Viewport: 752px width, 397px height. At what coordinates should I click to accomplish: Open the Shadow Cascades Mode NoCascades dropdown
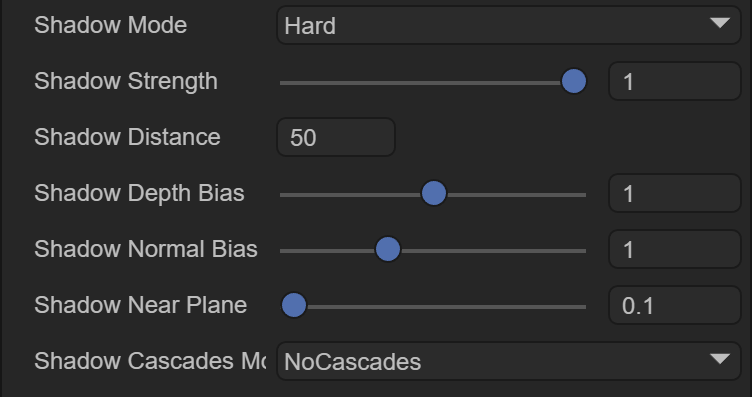click(509, 361)
